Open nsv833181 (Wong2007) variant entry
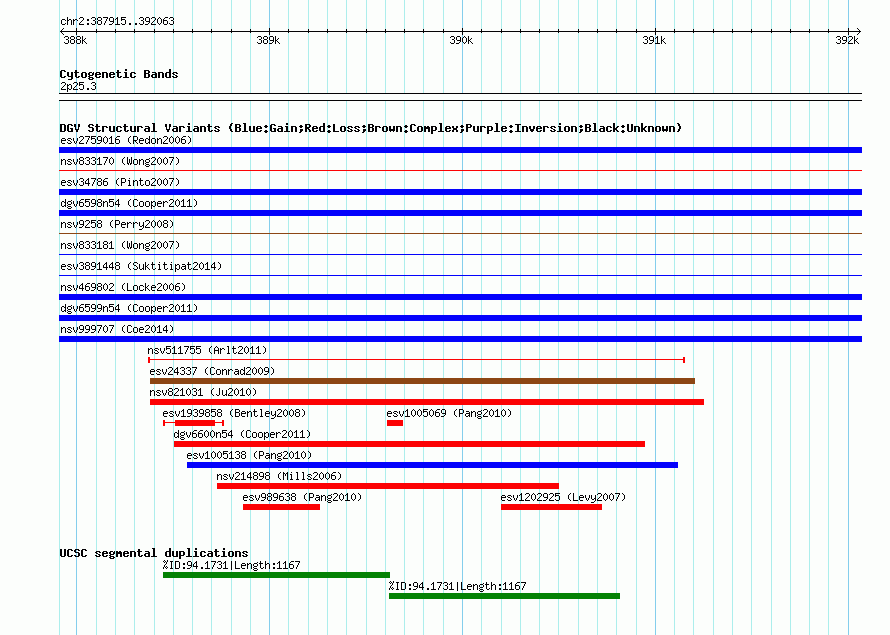 tap(120, 245)
